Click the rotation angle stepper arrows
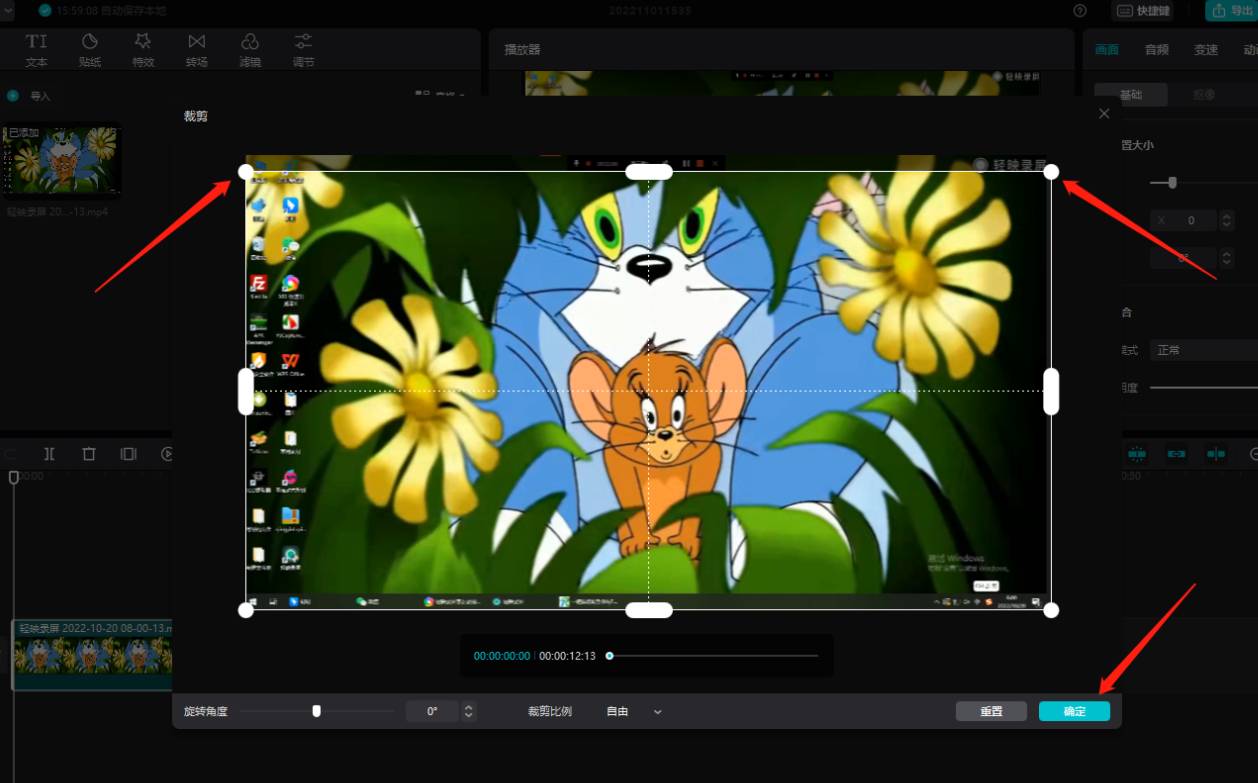The width and height of the screenshot is (1258, 783). (x=469, y=712)
